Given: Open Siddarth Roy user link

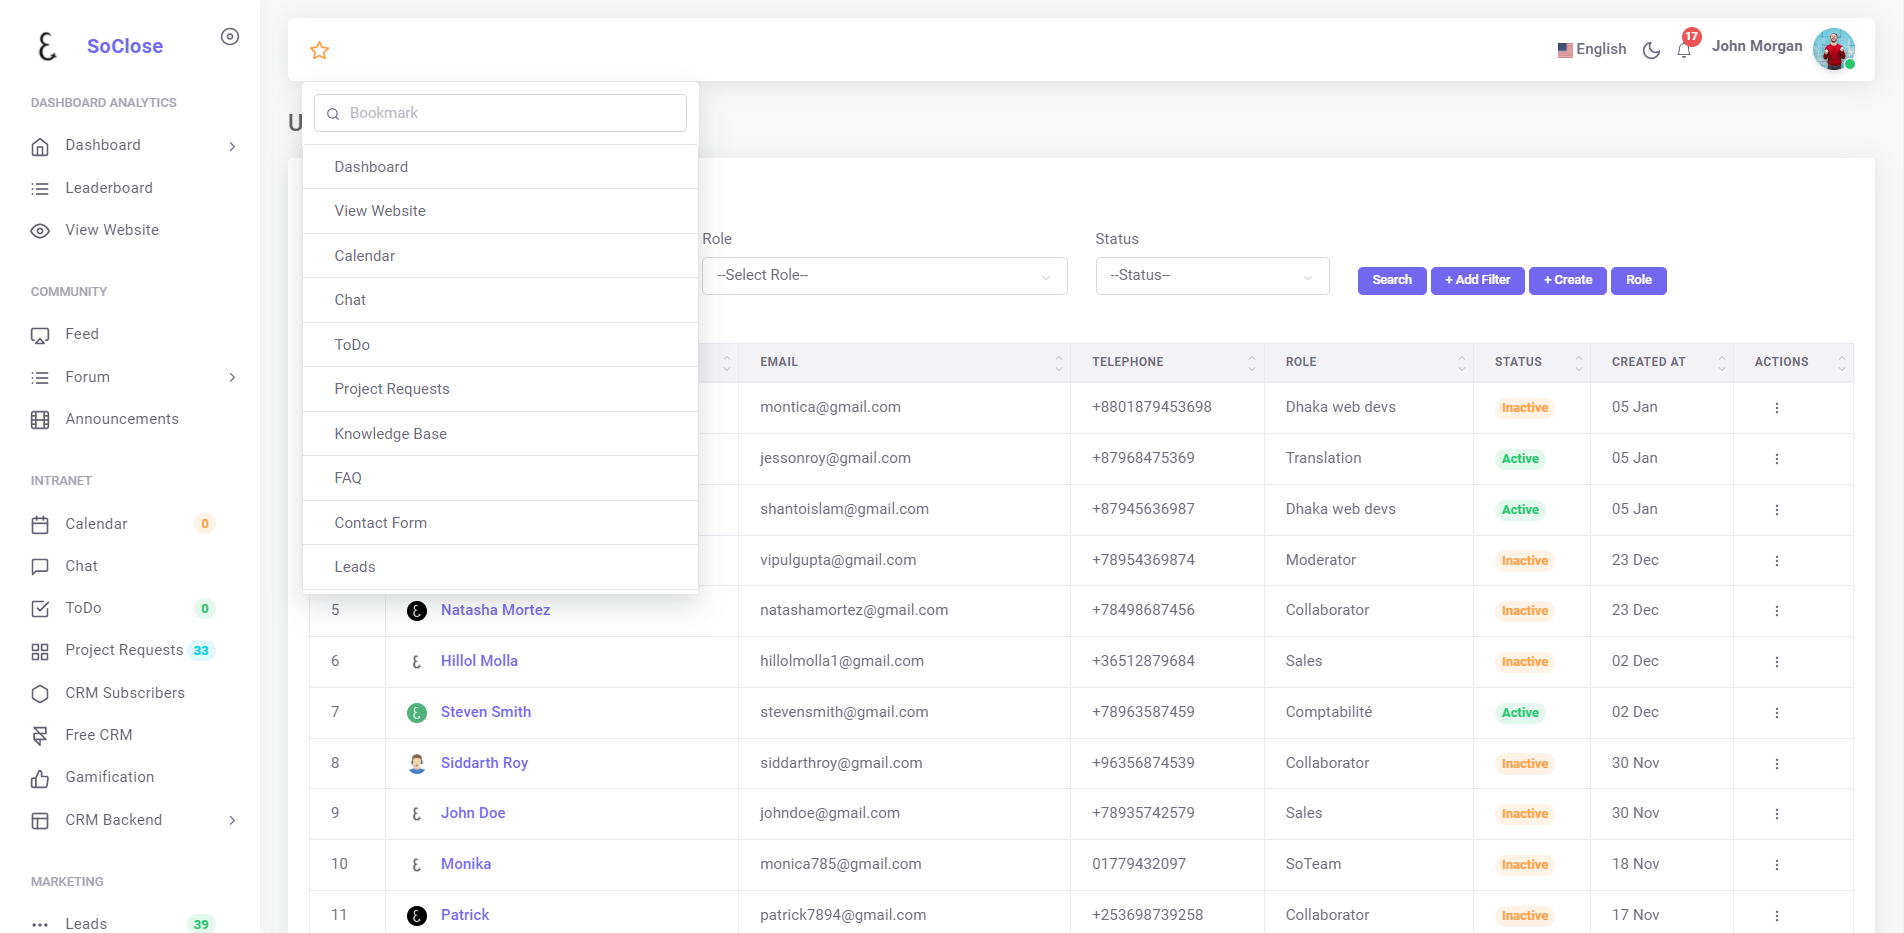Looking at the screenshot, I should tap(484, 763).
